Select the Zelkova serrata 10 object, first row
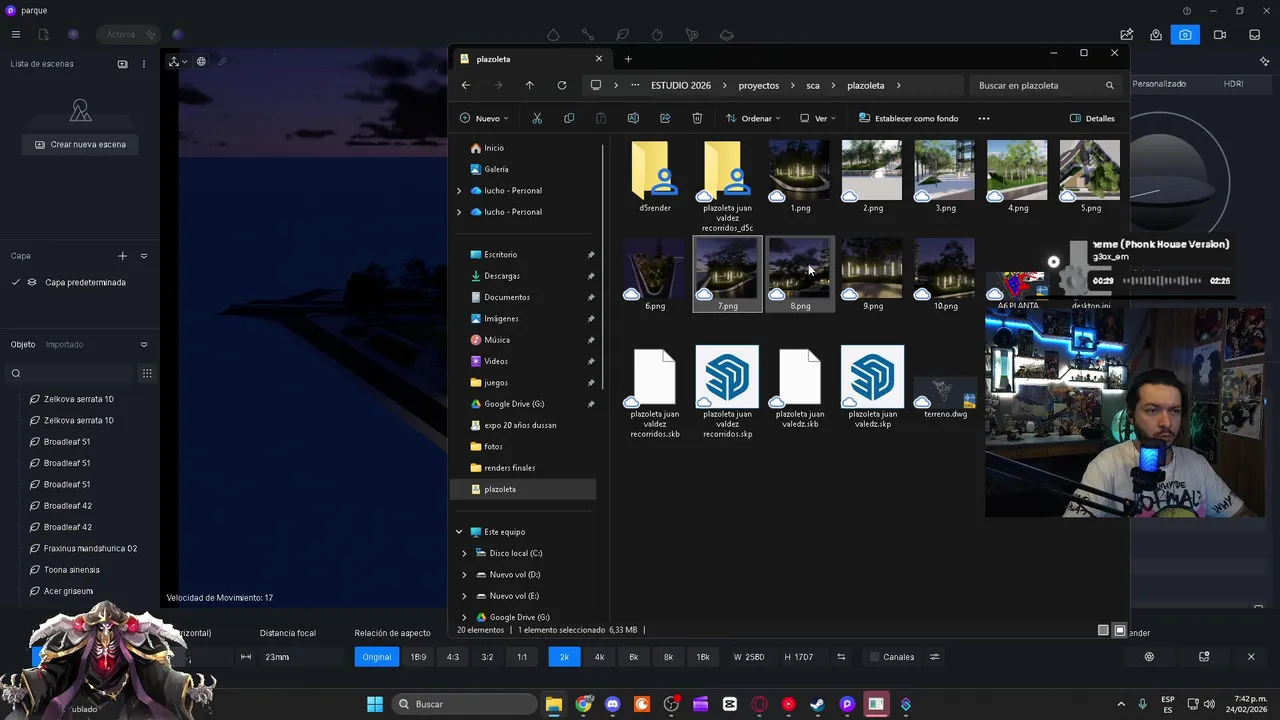The width and height of the screenshot is (1280, 720). pyautogui.click(x=79, y=399)
